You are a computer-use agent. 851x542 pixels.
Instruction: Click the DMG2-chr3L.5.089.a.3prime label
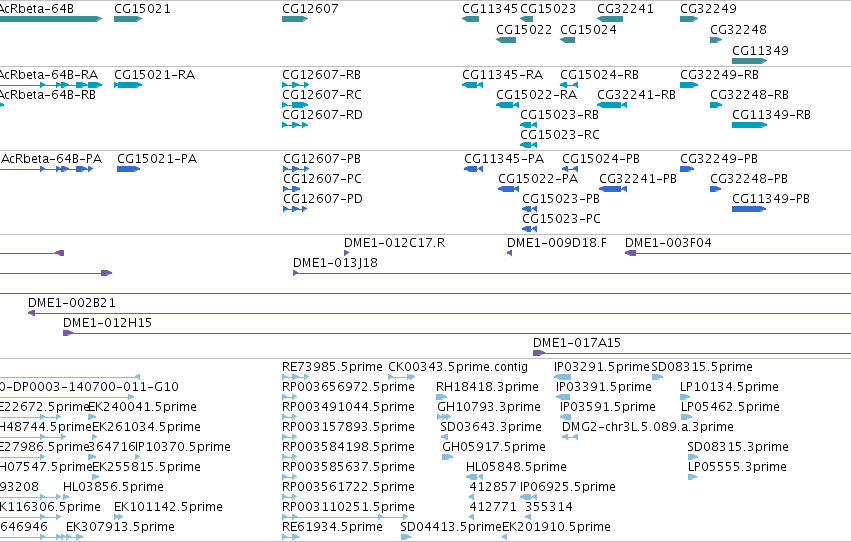[x=648, y=426]
